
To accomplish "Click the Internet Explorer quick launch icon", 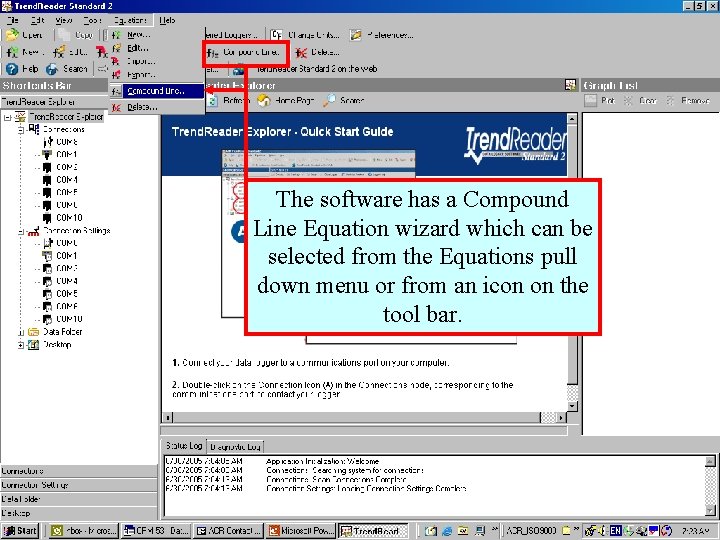I will 447,531.
